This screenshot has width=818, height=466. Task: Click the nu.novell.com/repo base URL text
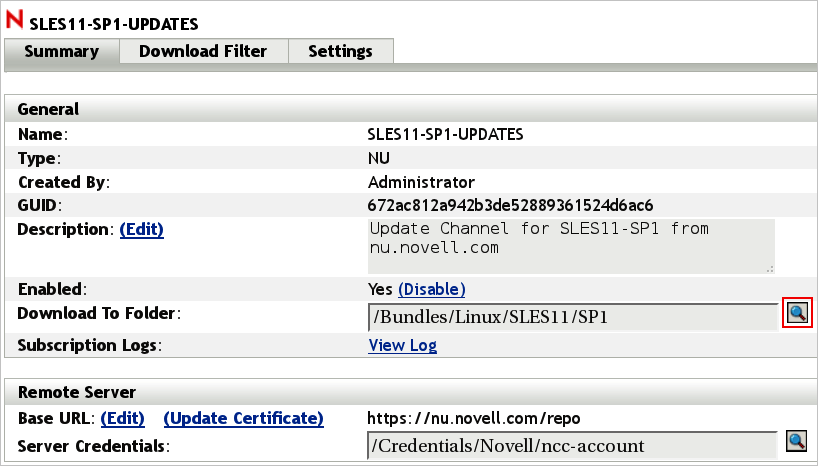coord(473,418)
